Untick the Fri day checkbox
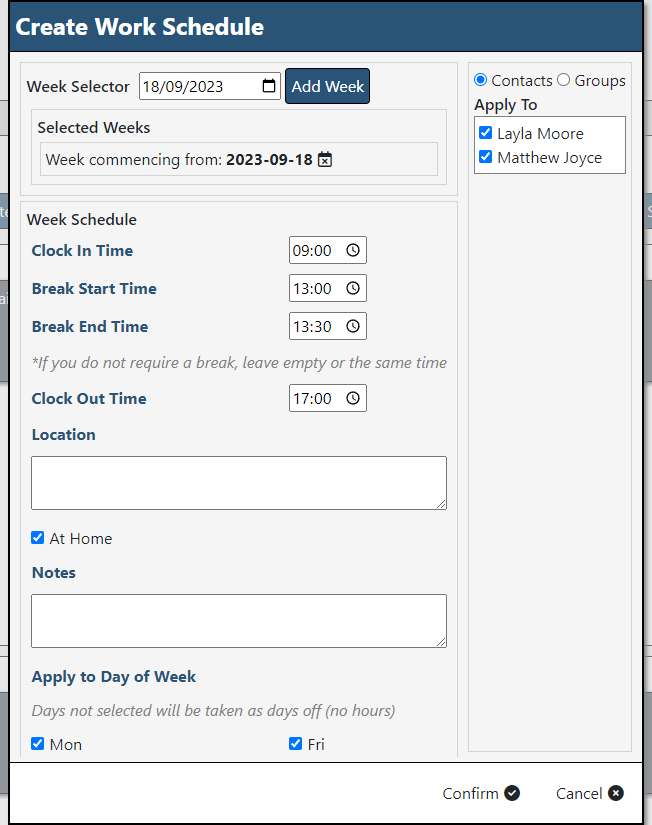Image resolution: width=652 pixels, height=825 pixels. [295, 743]
